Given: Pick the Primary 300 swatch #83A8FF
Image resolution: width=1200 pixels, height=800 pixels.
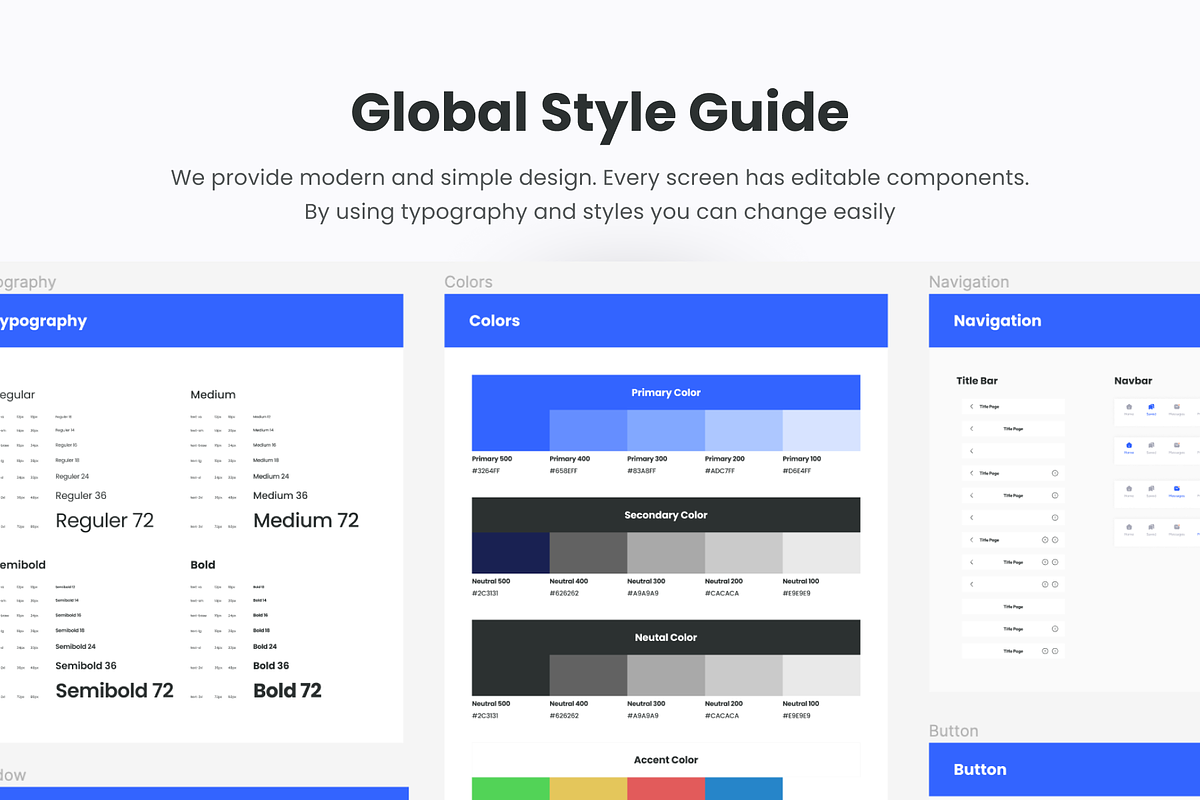Looking at the screenshot, I should tap(666, 430).
